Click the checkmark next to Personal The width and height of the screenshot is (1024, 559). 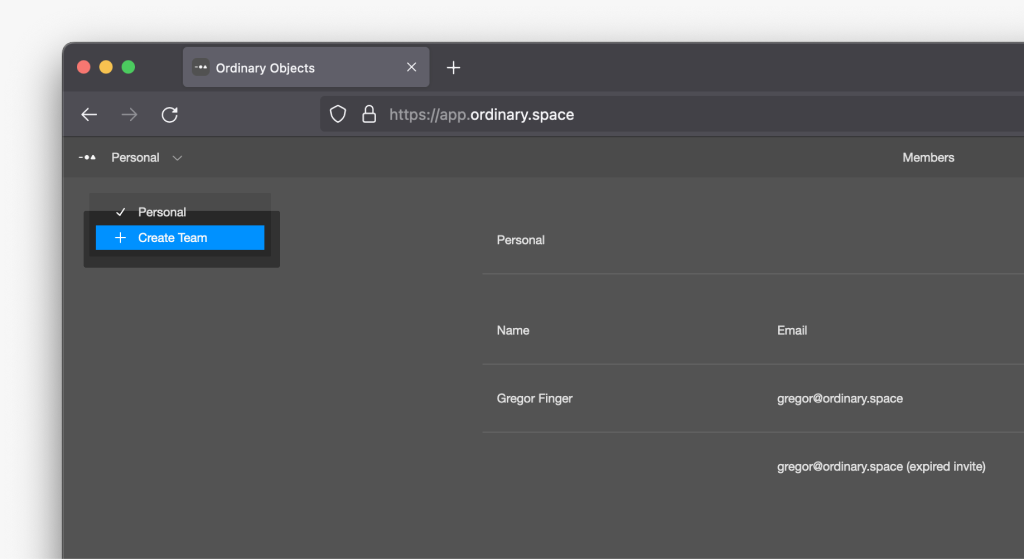120,212
